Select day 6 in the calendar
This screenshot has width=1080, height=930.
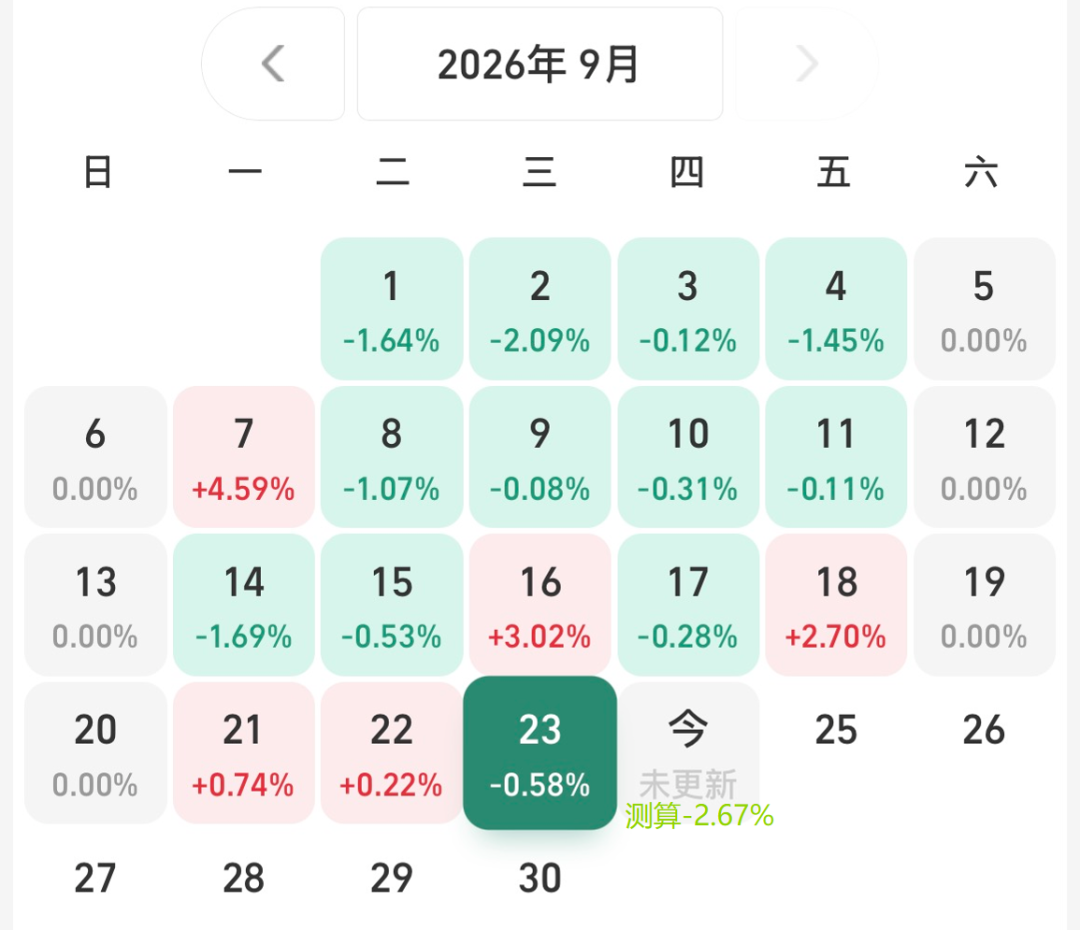click(x=95, y=457)
